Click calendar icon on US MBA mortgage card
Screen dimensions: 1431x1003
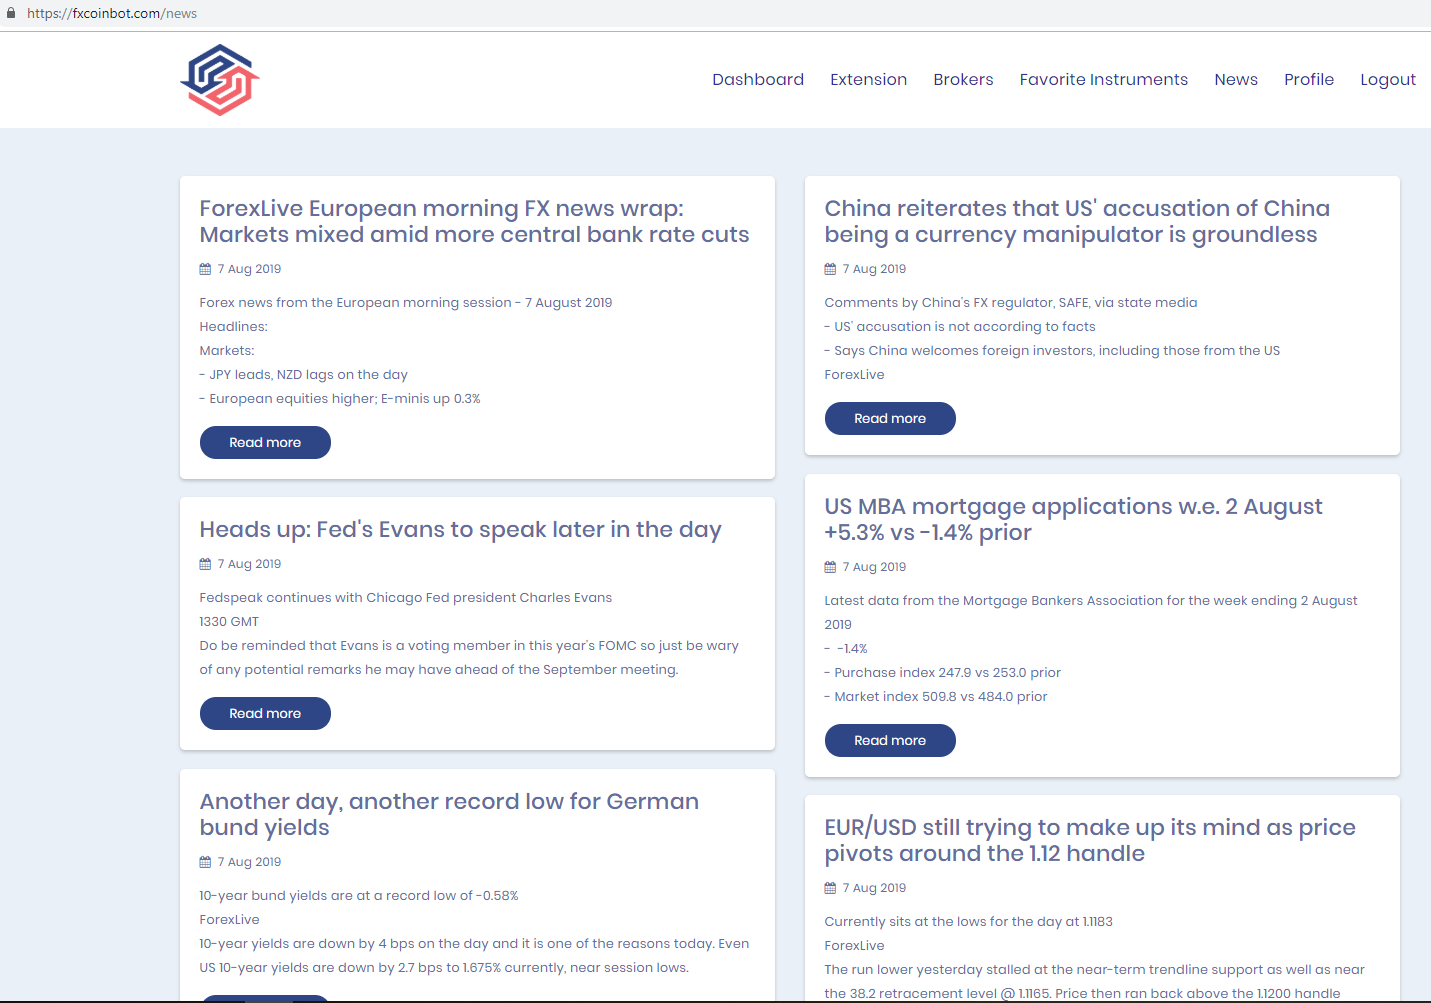(x=830, y=567)
